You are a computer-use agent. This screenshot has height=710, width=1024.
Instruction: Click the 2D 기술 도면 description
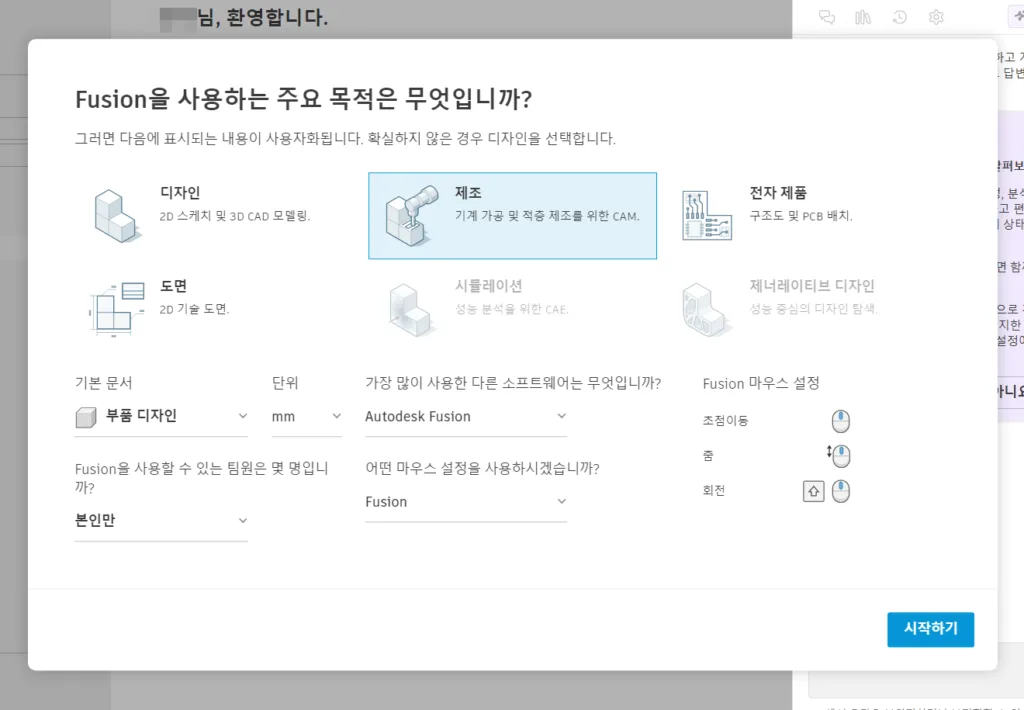click(x=195, y=309)
